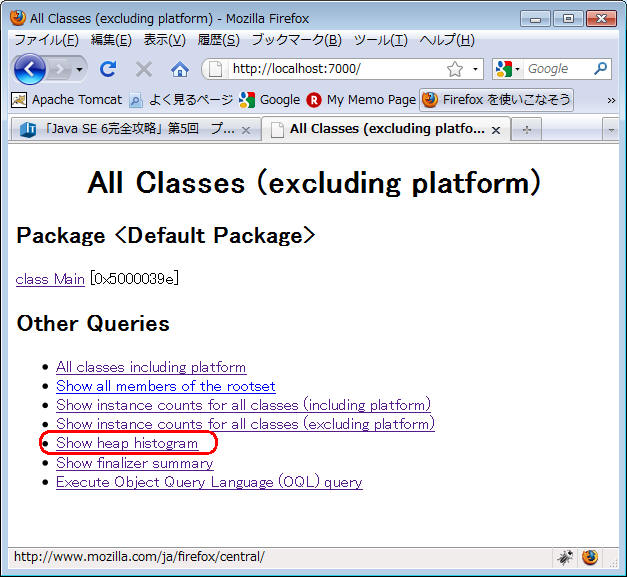
Task: Open the class Main link
Action: (50, 279)
